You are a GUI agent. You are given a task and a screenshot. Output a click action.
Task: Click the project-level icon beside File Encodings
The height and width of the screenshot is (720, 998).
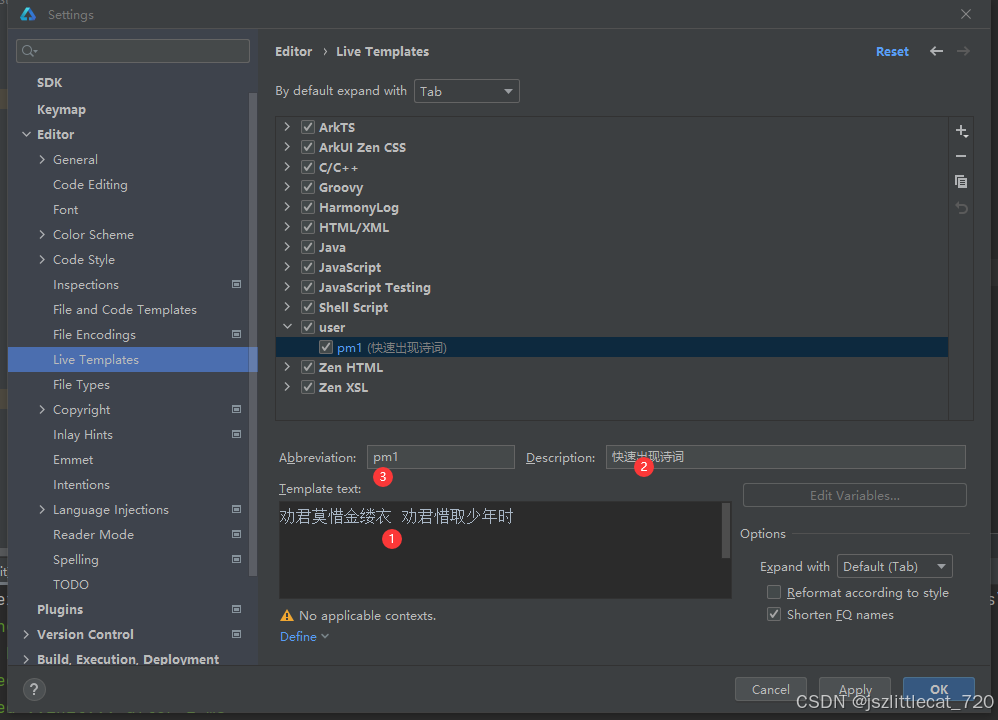click(237, 335)
